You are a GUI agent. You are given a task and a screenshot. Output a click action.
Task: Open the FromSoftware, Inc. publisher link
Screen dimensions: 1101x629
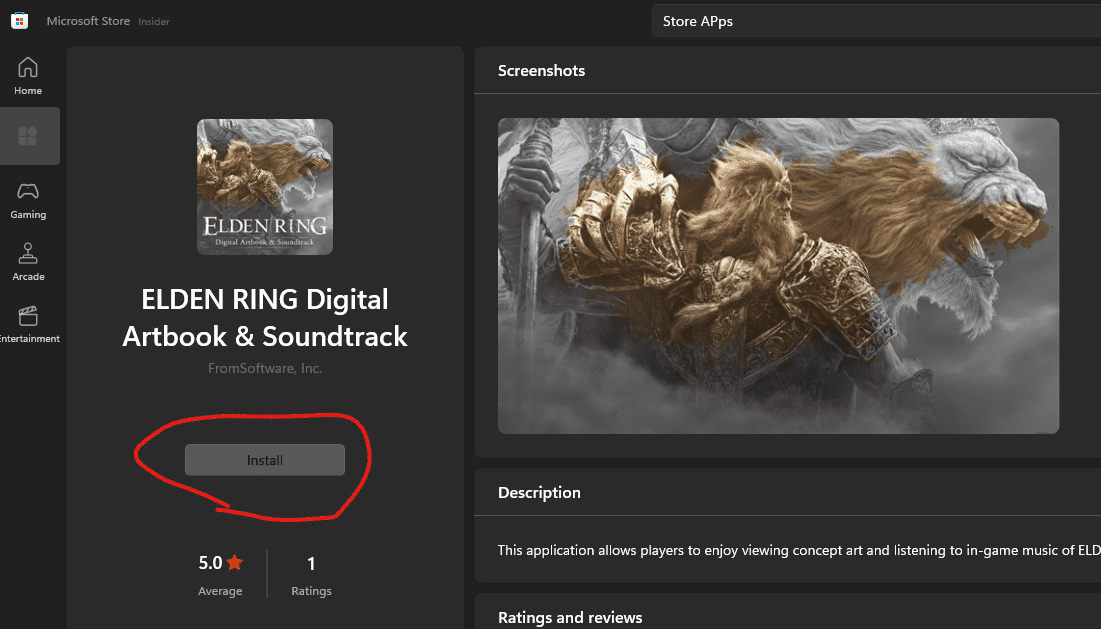(x=265, y=368)
